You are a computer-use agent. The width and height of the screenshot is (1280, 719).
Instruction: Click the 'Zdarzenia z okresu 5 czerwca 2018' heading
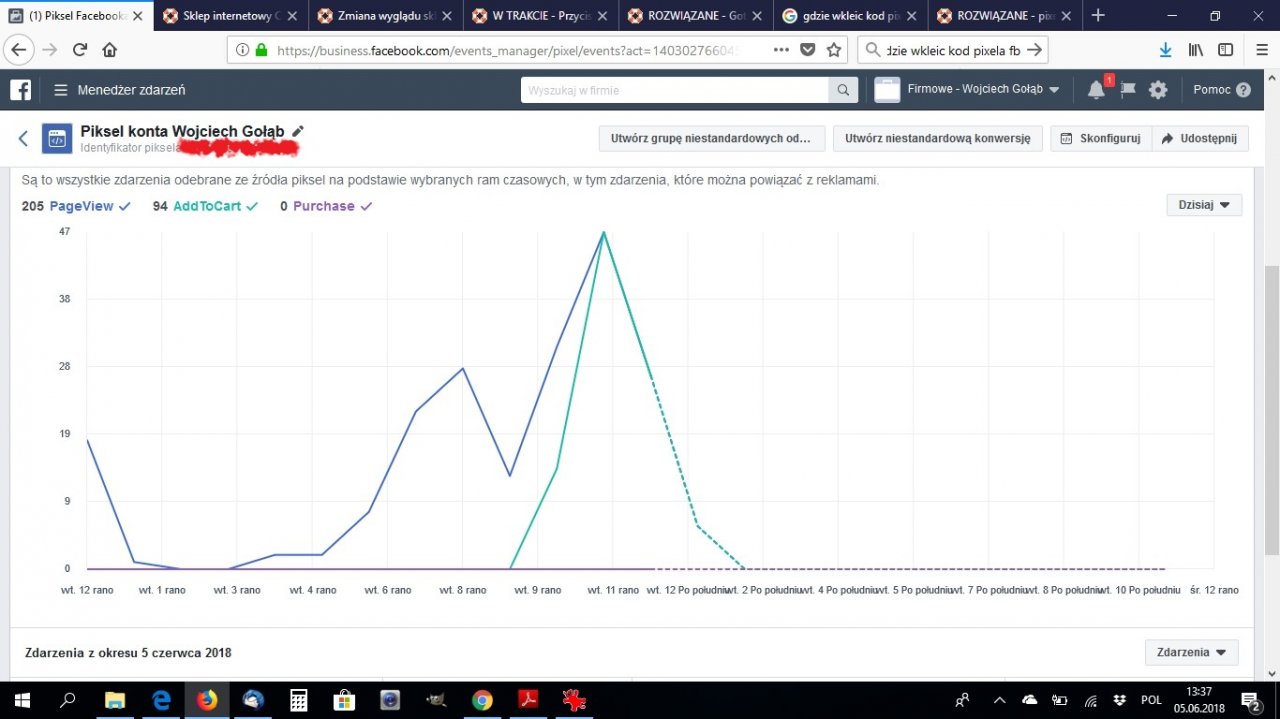pos(128,653)
